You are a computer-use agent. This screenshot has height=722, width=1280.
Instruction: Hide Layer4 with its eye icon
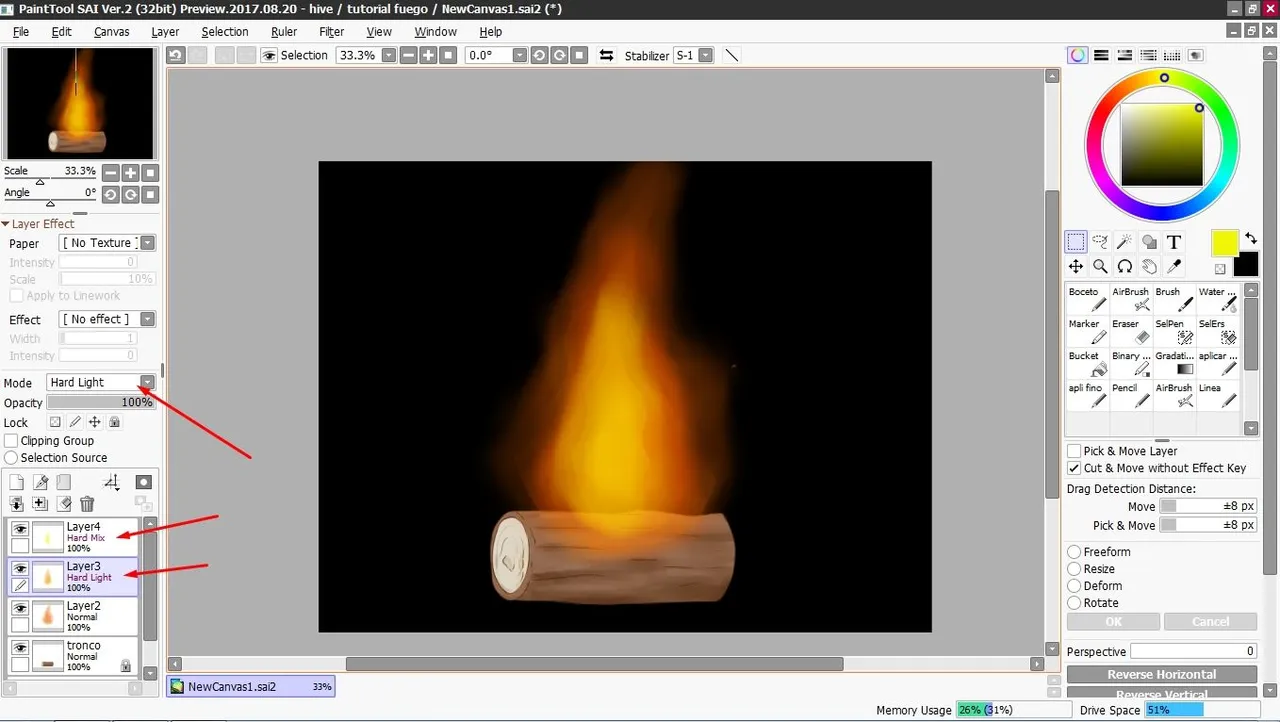(x=20, y=528)
